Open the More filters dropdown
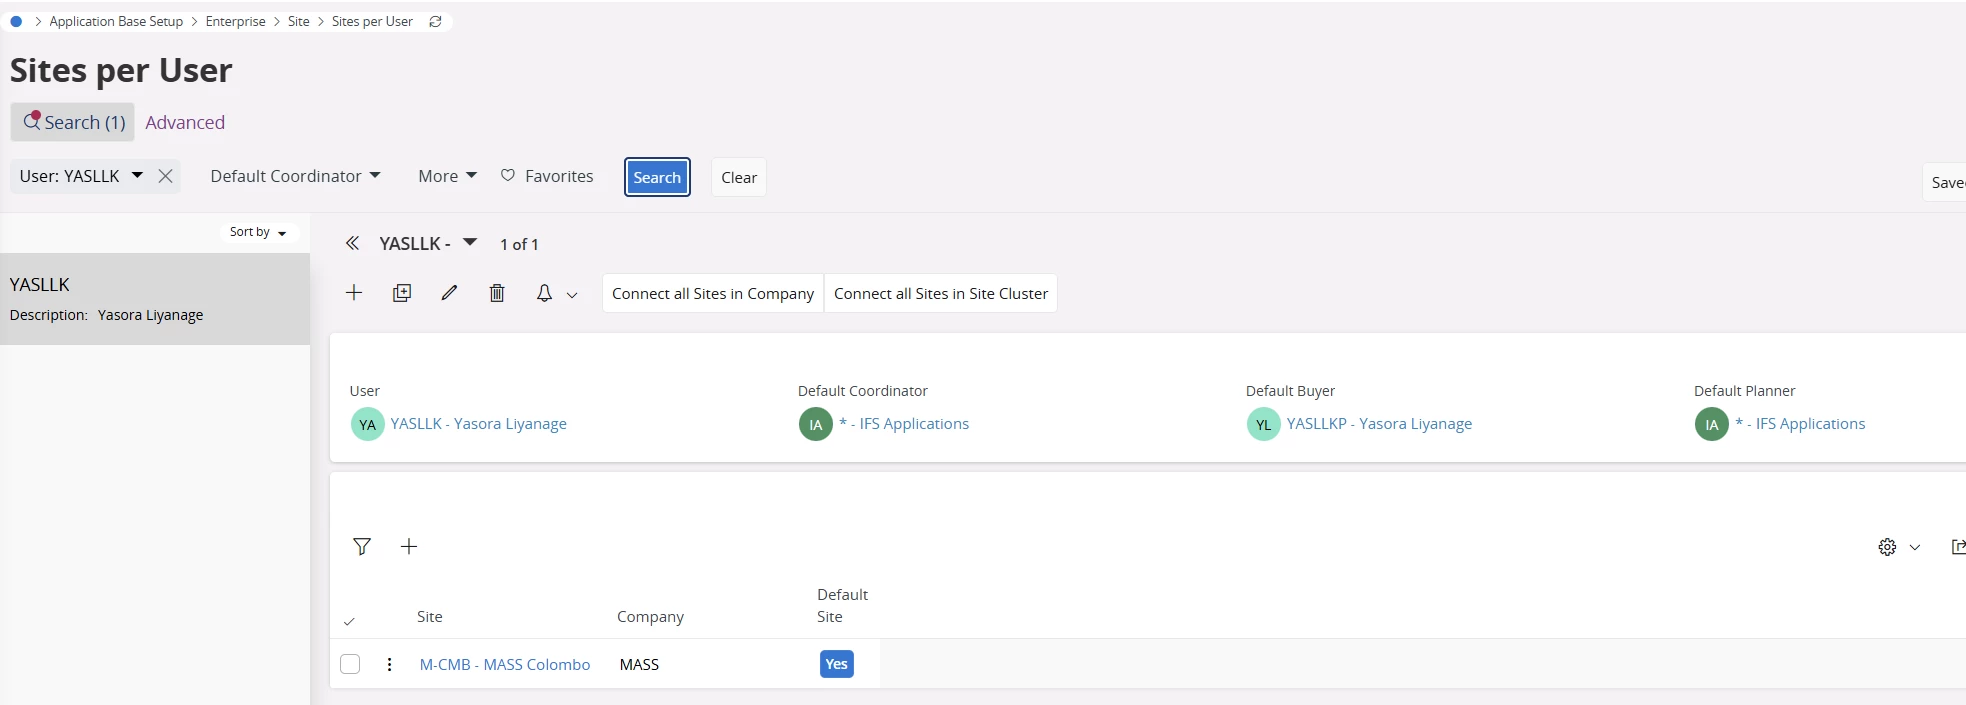The height and width of the screenshot is (705, 1966). [x=447, y=176]
